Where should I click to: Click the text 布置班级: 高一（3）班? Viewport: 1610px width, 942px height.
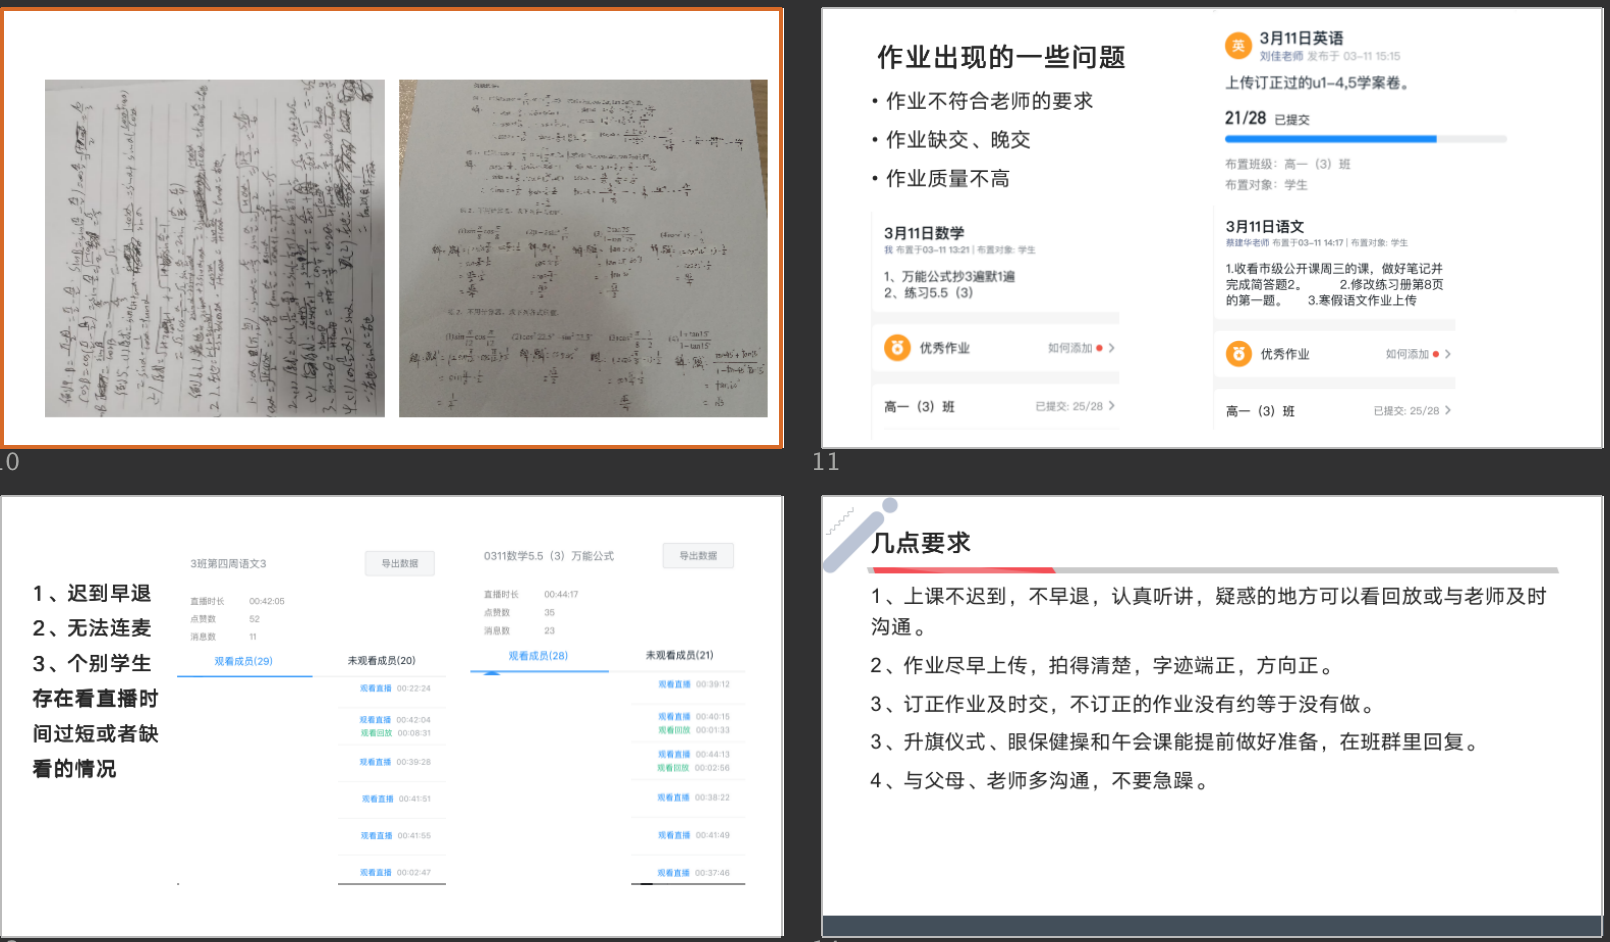pyautogui.click(x=1287, y=164)
